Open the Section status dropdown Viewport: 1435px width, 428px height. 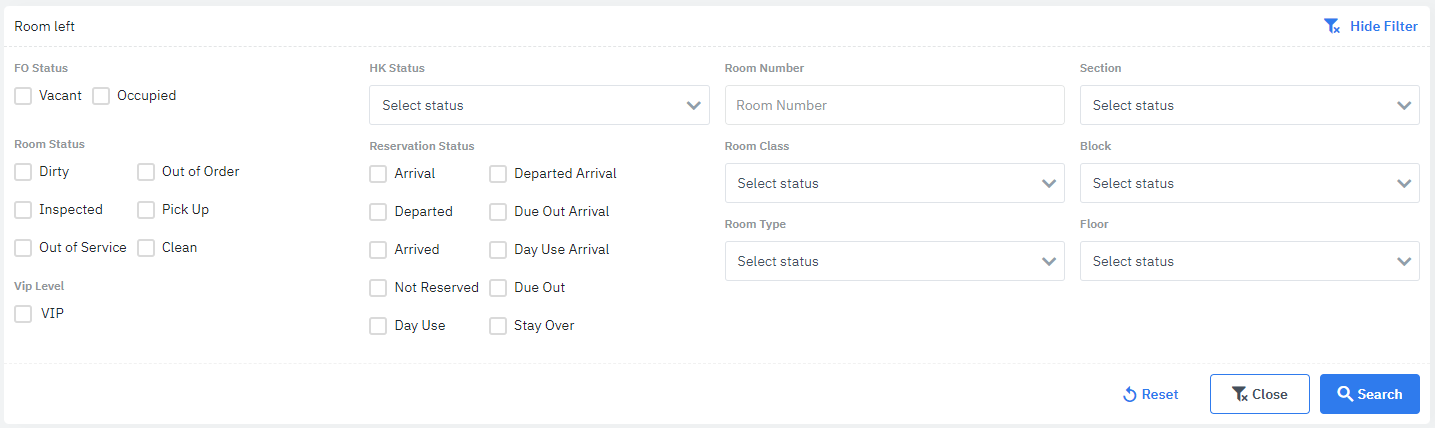click(x=1249, y=105)
